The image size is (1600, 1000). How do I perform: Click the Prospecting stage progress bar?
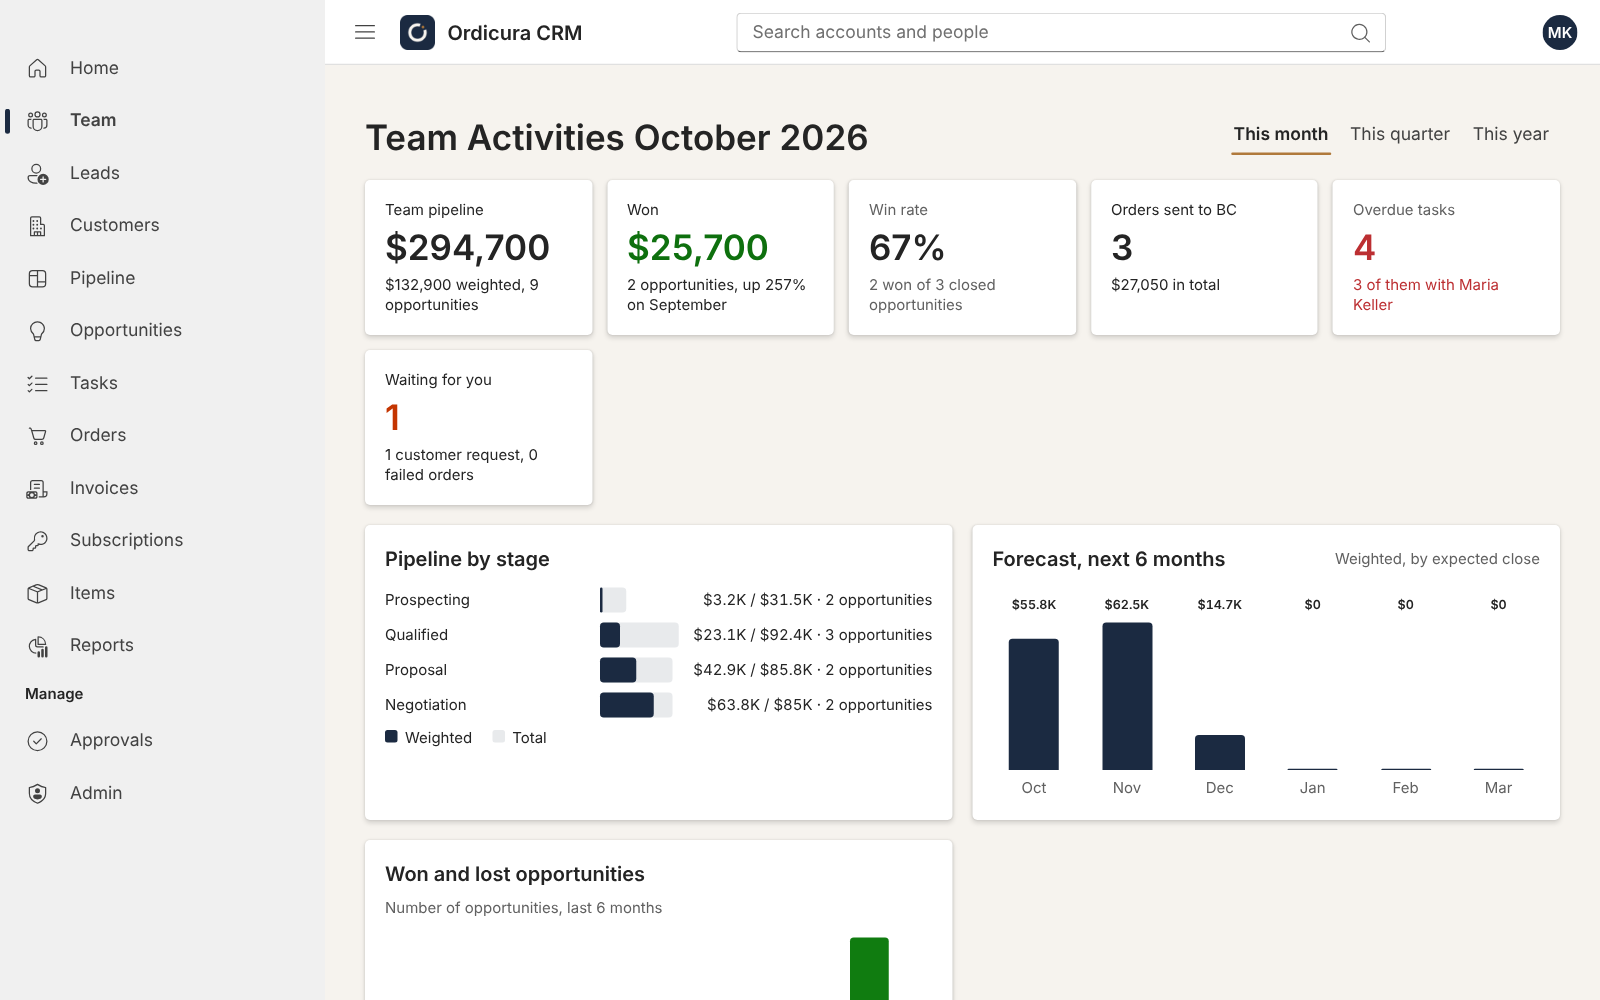tap(613, 600)
